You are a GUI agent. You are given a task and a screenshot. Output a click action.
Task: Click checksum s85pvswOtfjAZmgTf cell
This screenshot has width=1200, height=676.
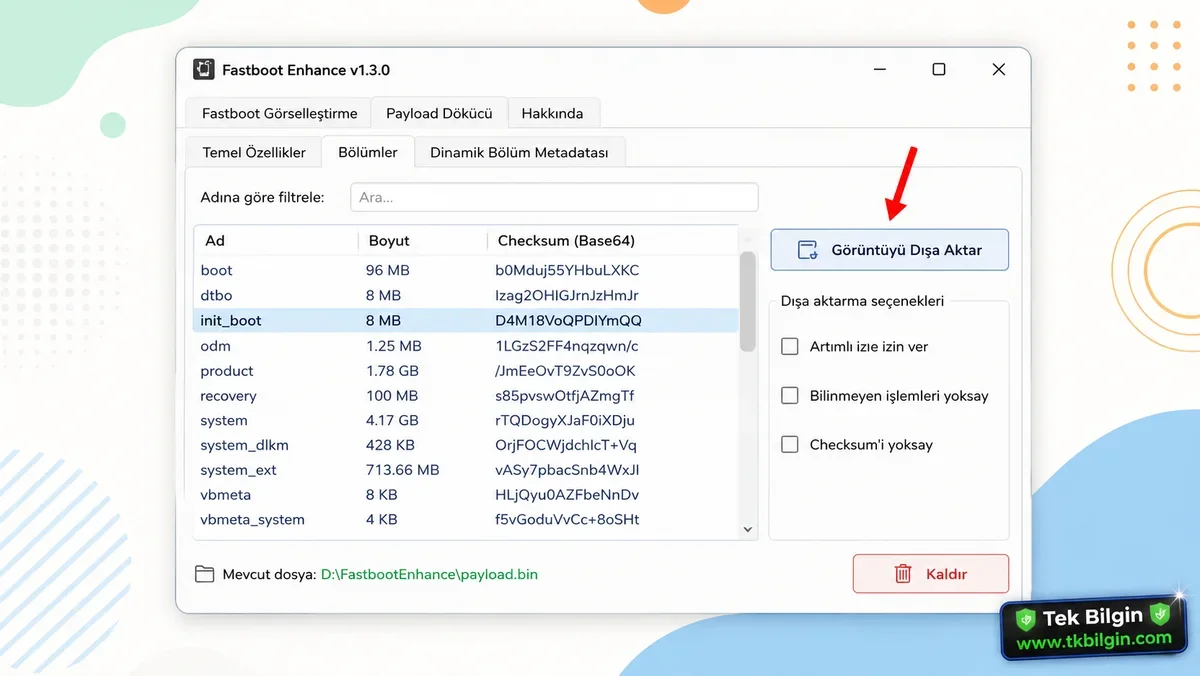click(564, 395)
